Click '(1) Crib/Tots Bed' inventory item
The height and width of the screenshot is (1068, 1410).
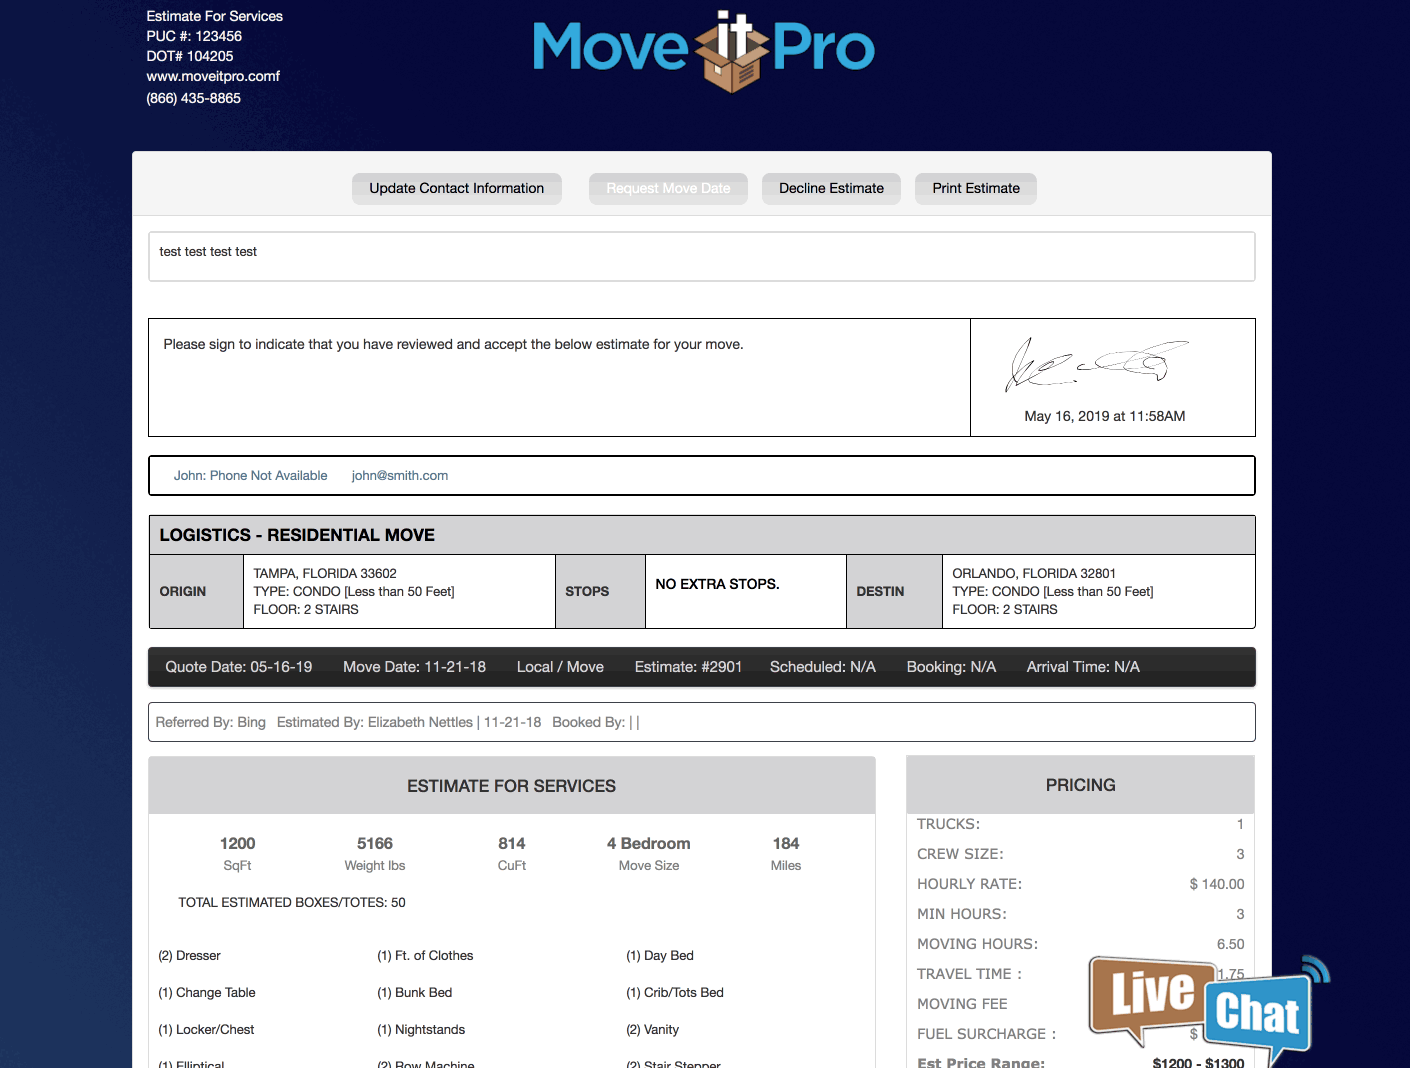pos(675,993)
